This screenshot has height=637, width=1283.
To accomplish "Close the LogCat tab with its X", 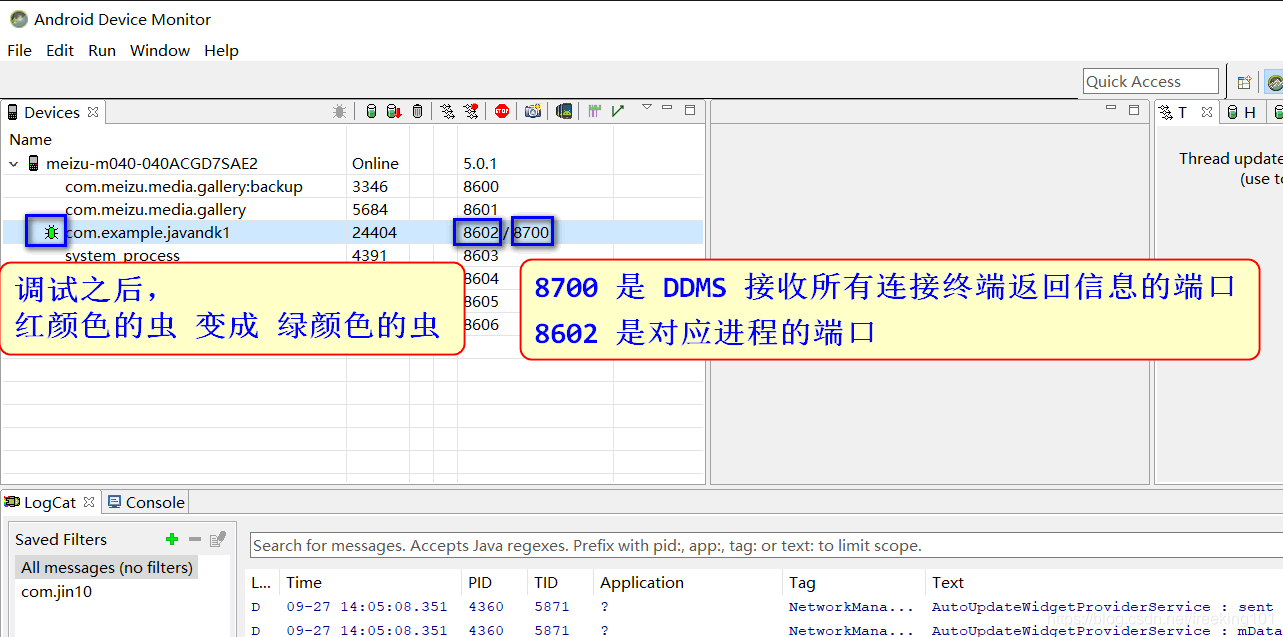I will tap(89, 502).
